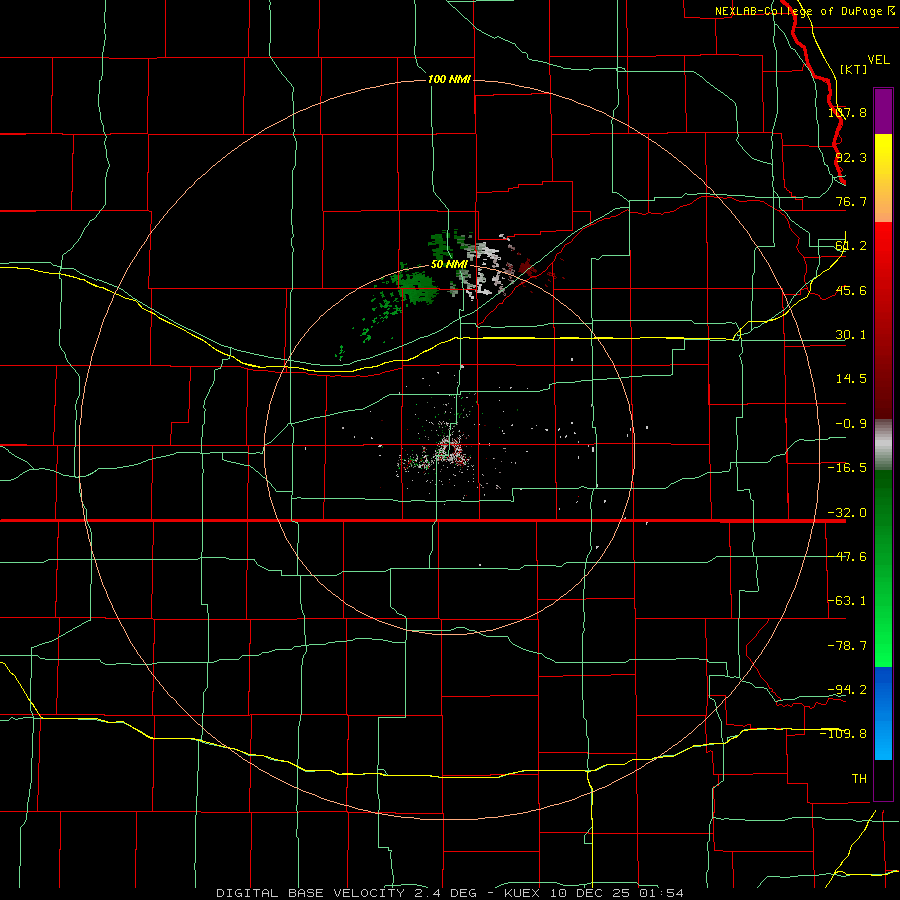Click the -78.7 velocity scale value
This screenshot has width=900, height=900.
[847, 646]
